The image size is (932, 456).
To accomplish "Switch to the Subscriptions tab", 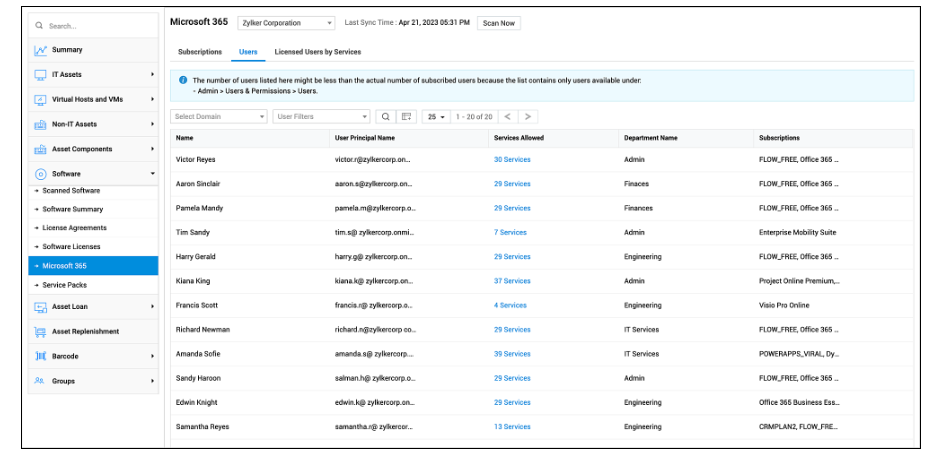I will pos(200,52).
